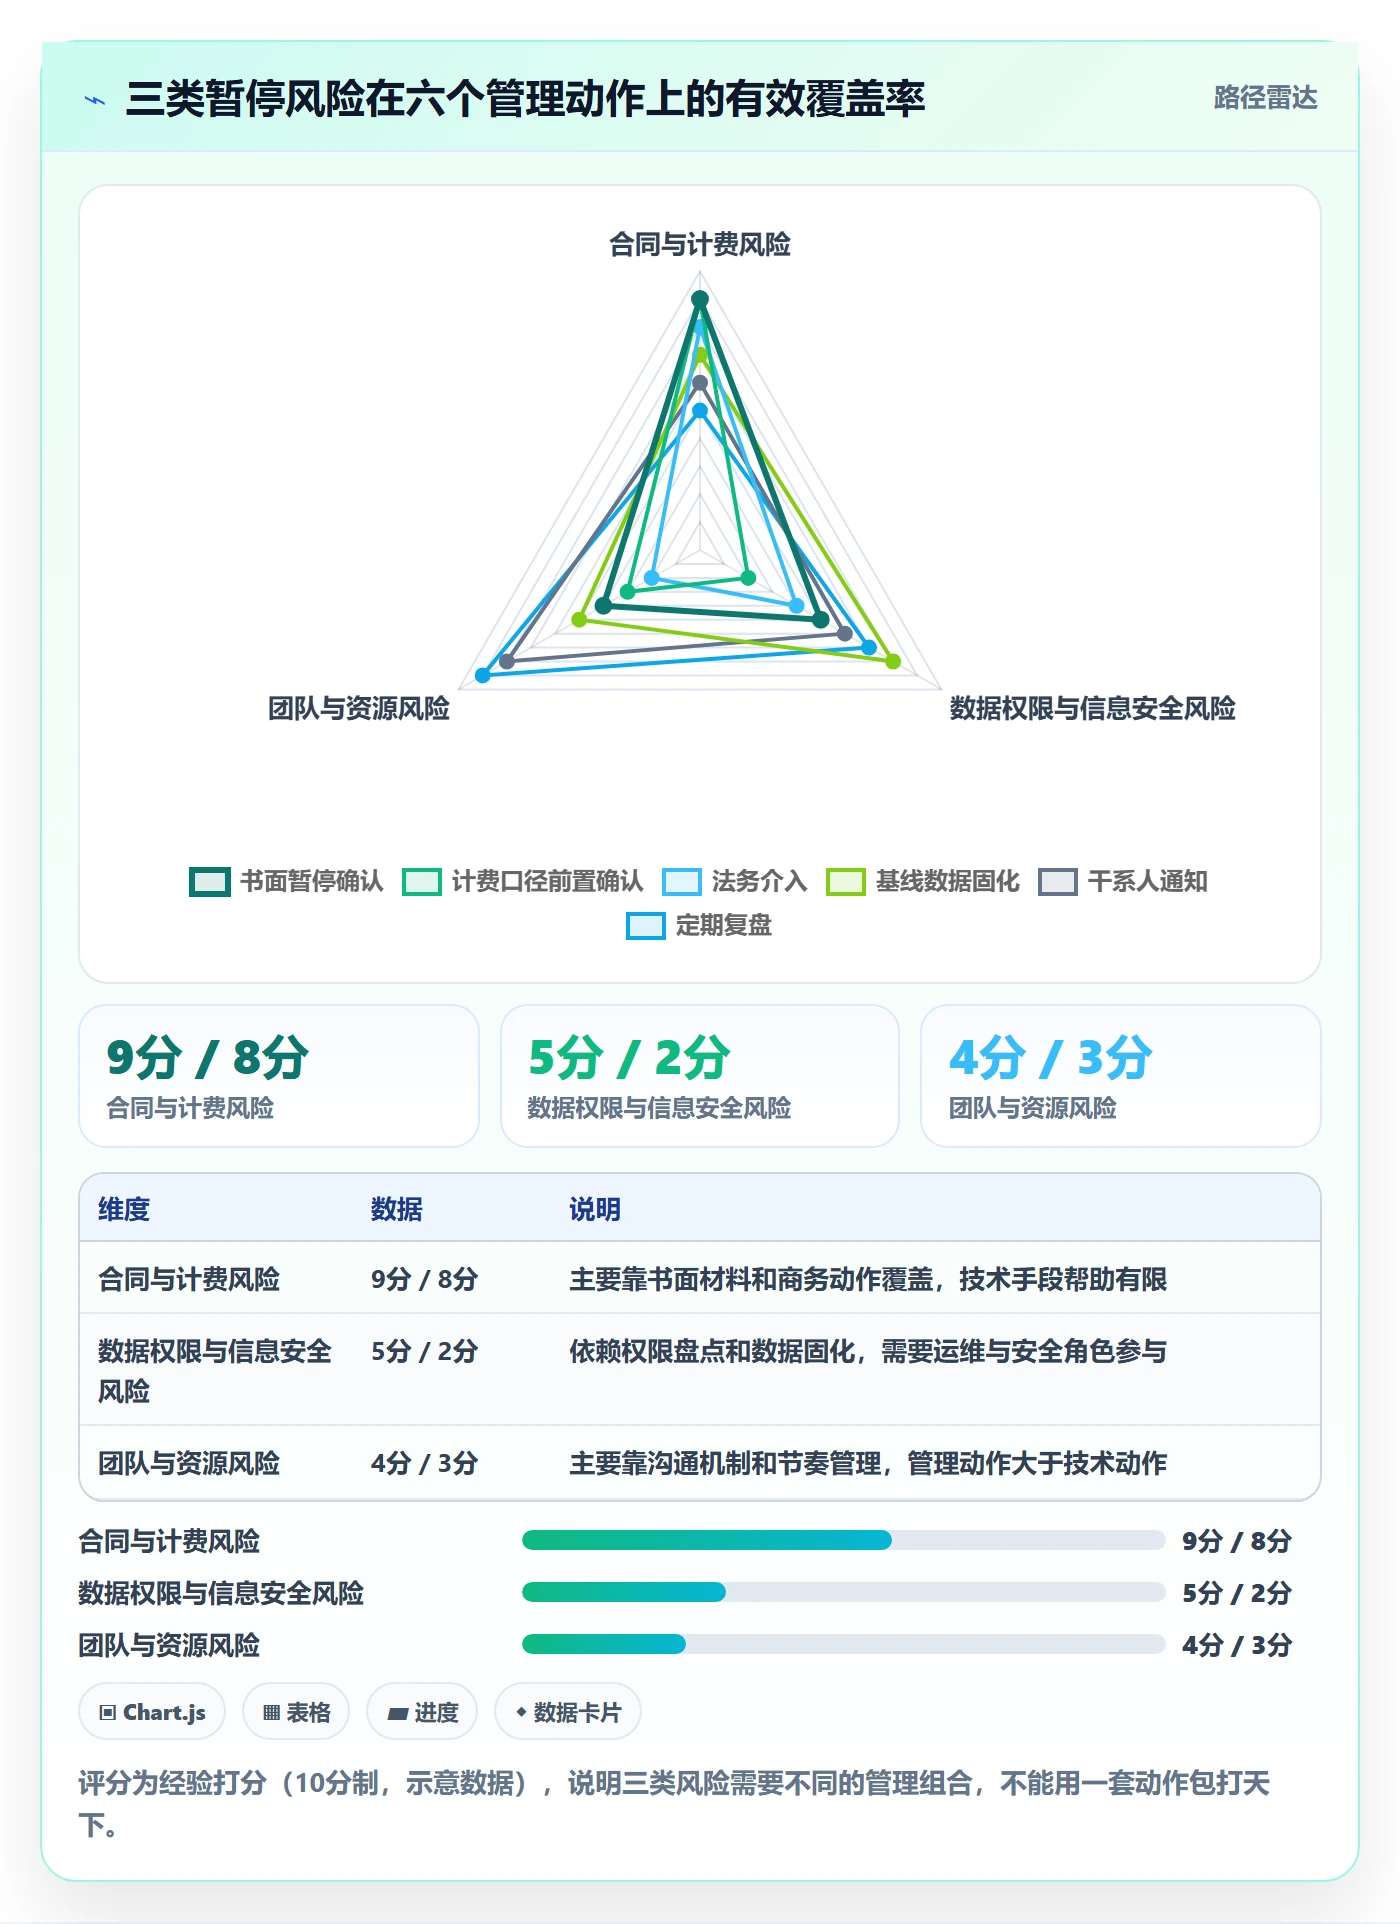The height and width of the screenshot is (1924, 1400).
Task: Toggle the 计费口径前置确认 legend series
Action: point(522,881)
